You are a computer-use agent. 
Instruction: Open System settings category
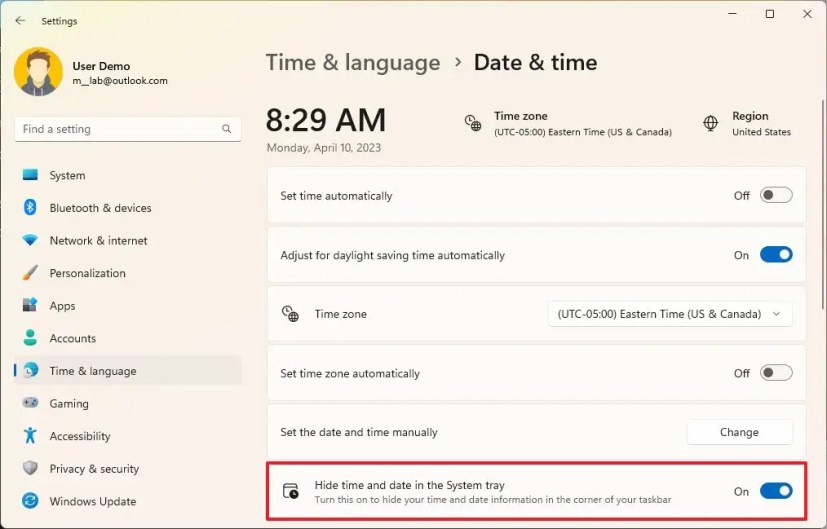pos(128,175)
